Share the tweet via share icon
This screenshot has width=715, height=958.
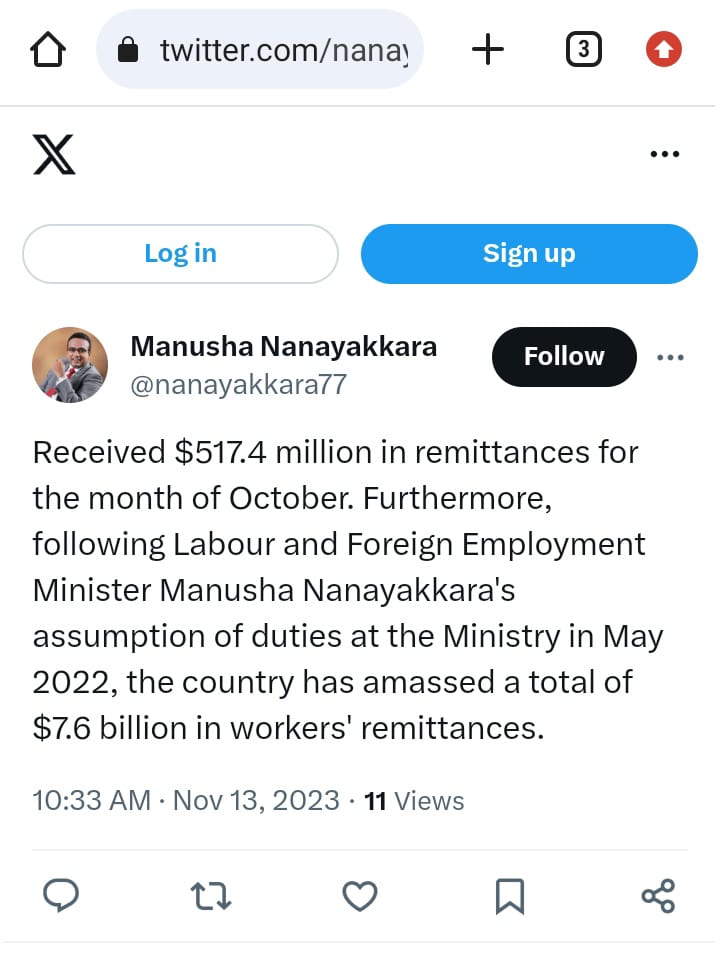pos(658,896)
